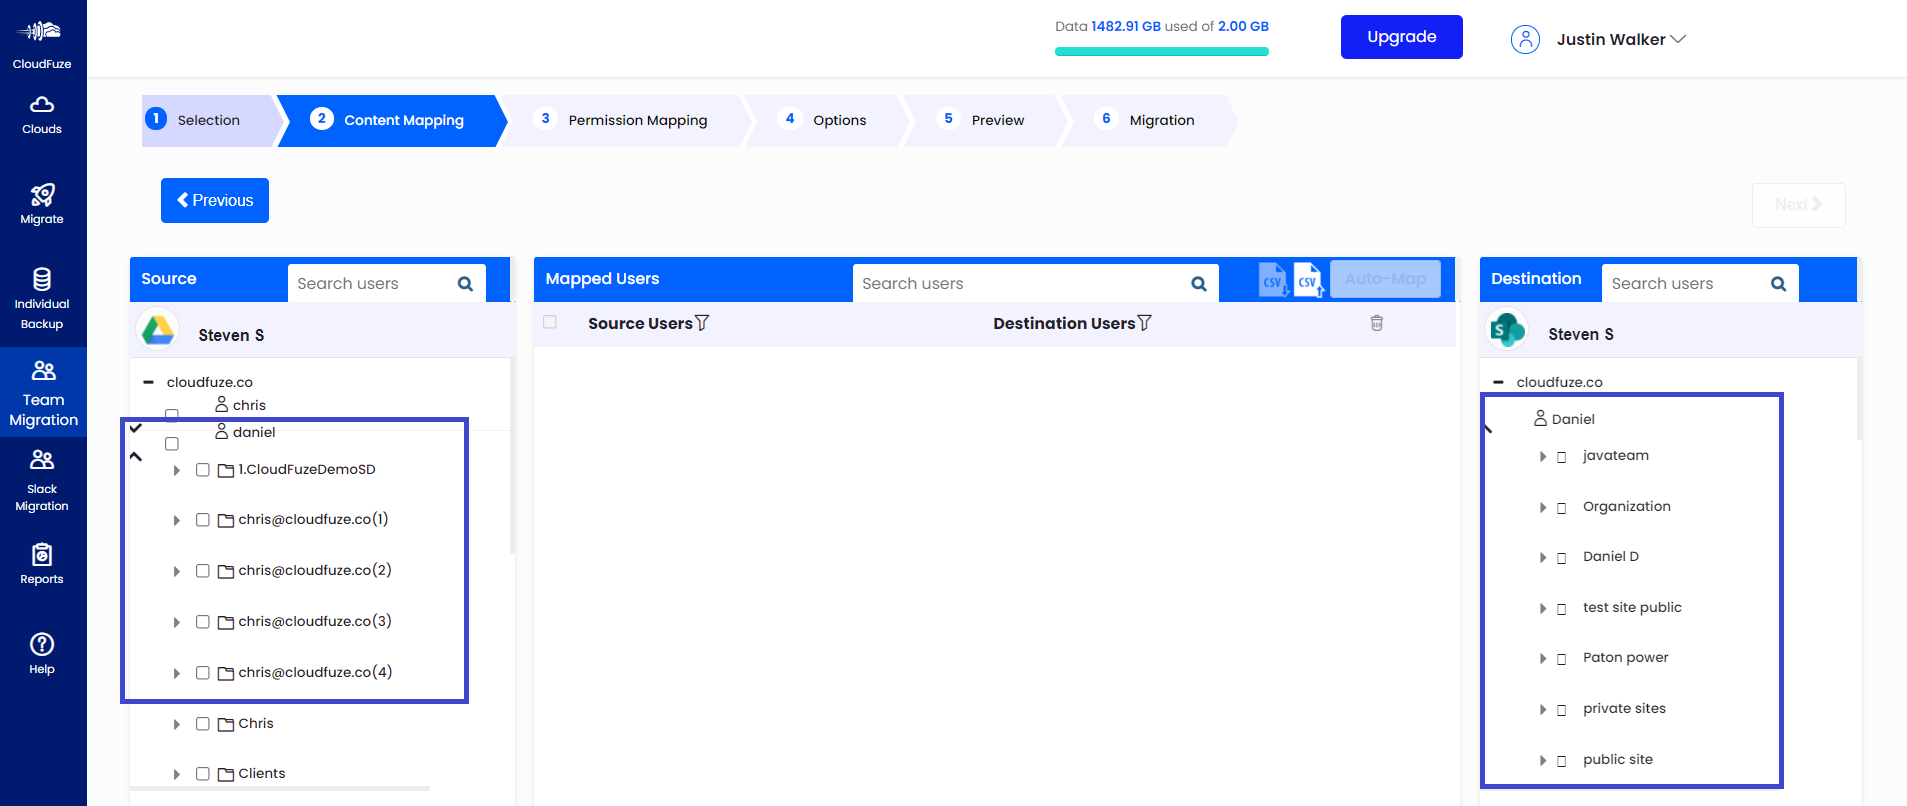The image size is (1907, 806).
Task: Check the Clients folder checkbox
Action: click(203, 774)
